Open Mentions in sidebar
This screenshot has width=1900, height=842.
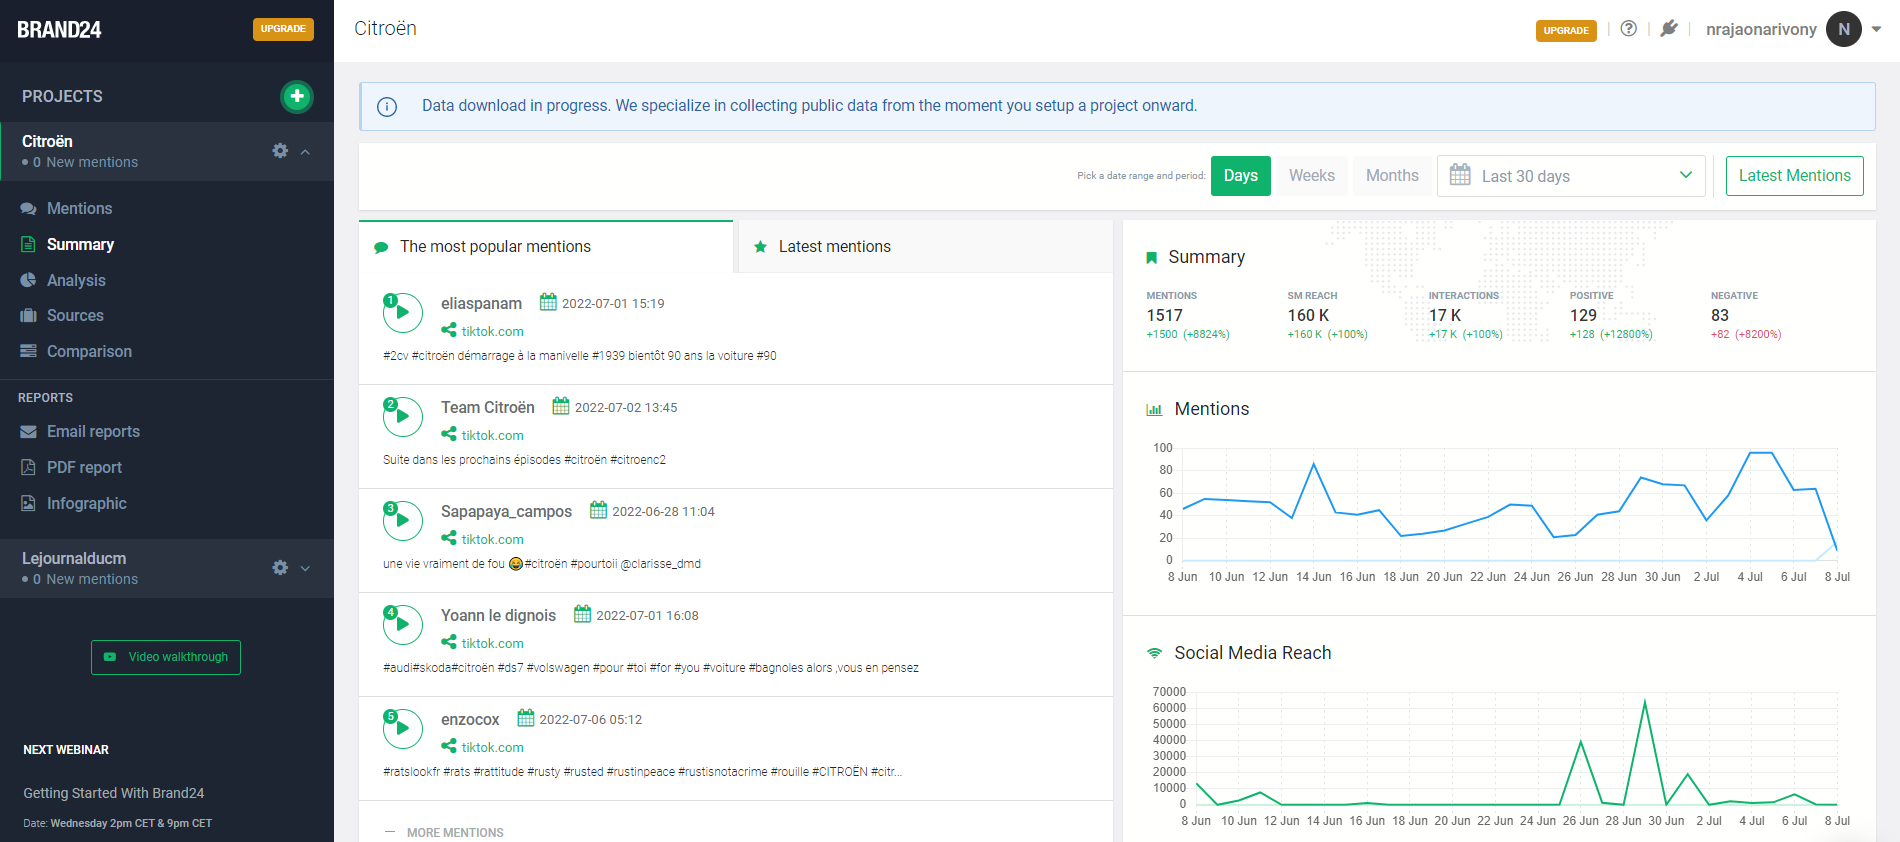coord(79,208)
